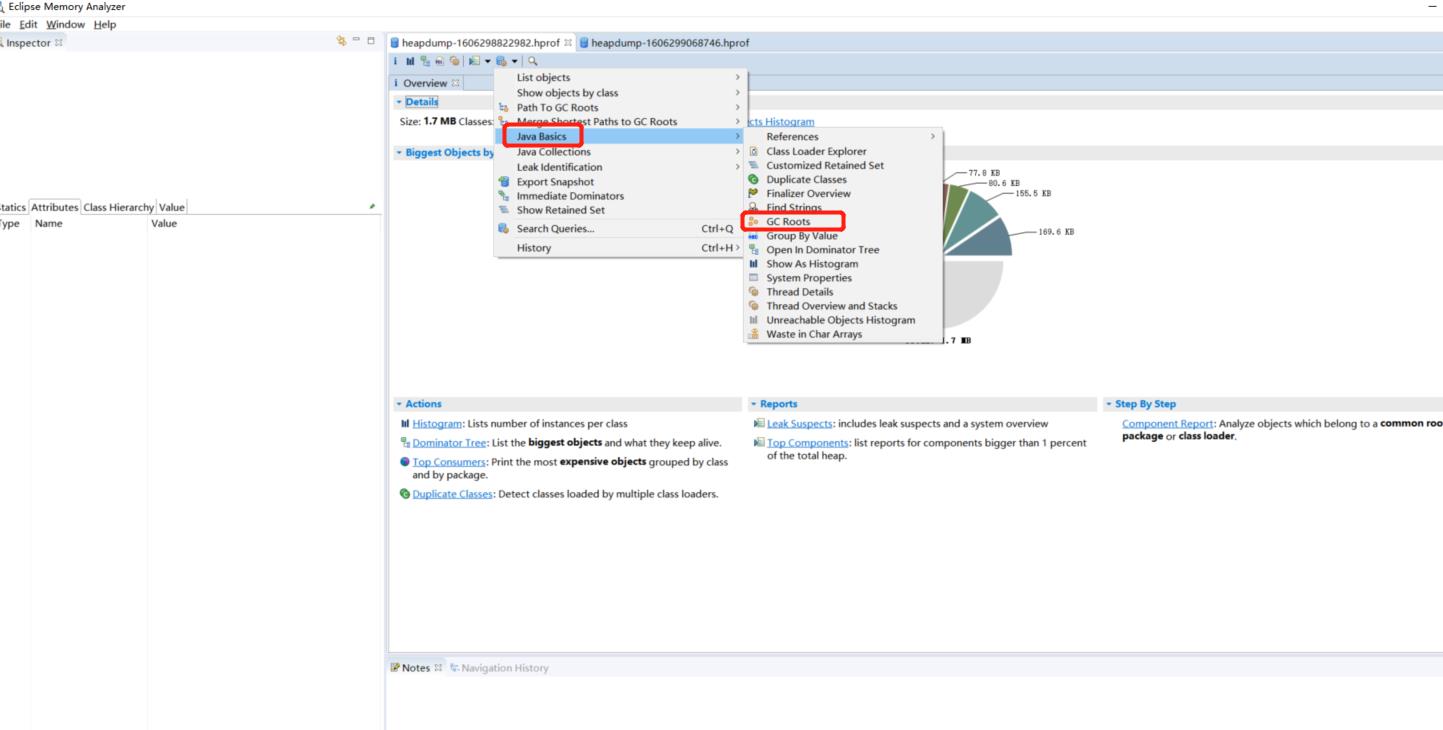
Task: Click the Histogram link under Actions
Action: [x=438, y=424]
